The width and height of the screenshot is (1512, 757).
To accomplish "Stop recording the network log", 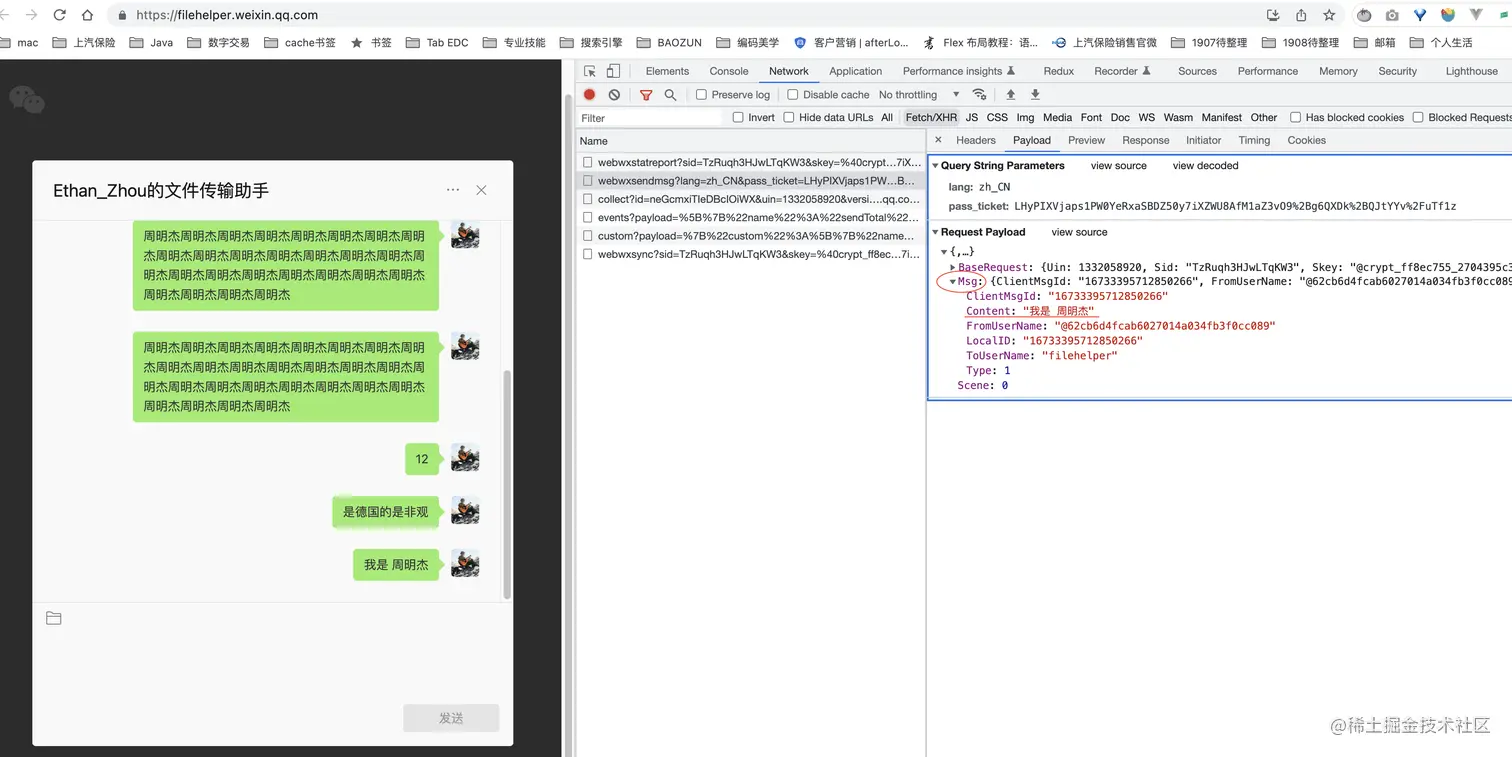I will click(590, 95).
